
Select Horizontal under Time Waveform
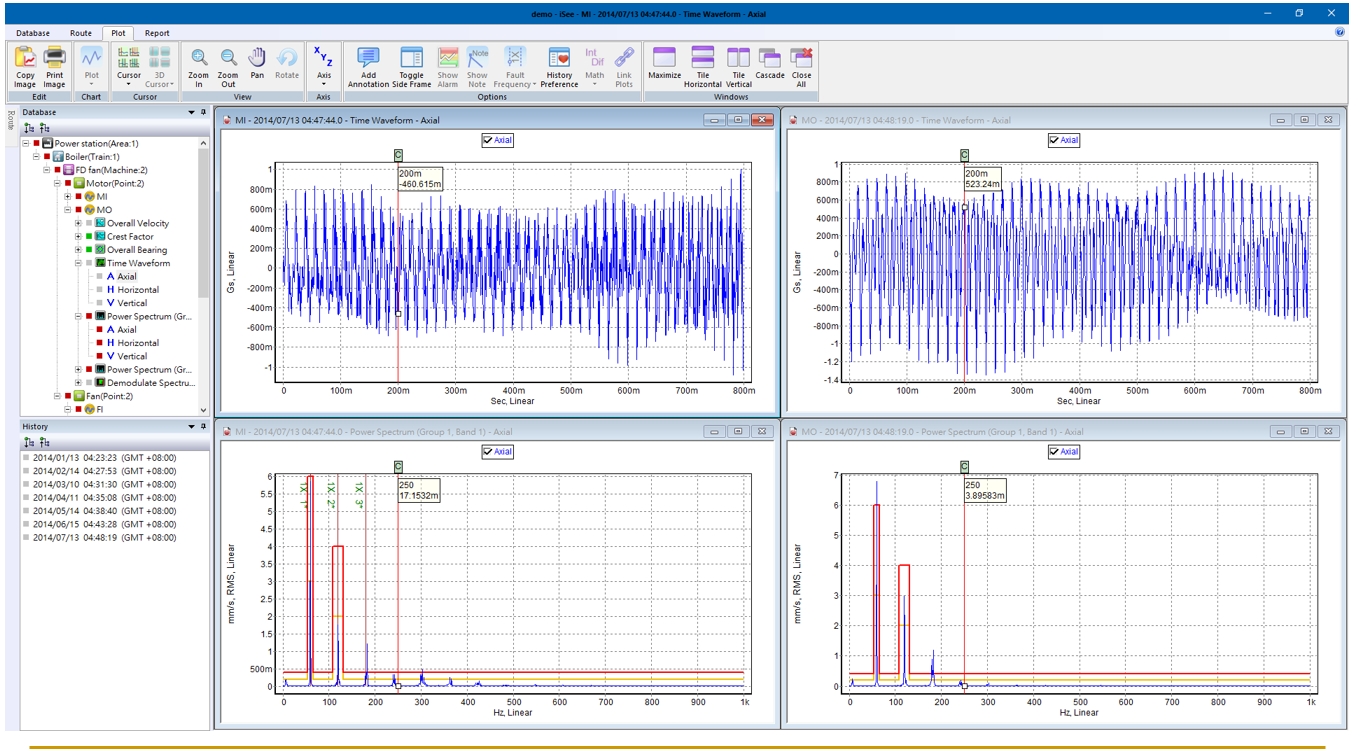(x=138, y=290)
